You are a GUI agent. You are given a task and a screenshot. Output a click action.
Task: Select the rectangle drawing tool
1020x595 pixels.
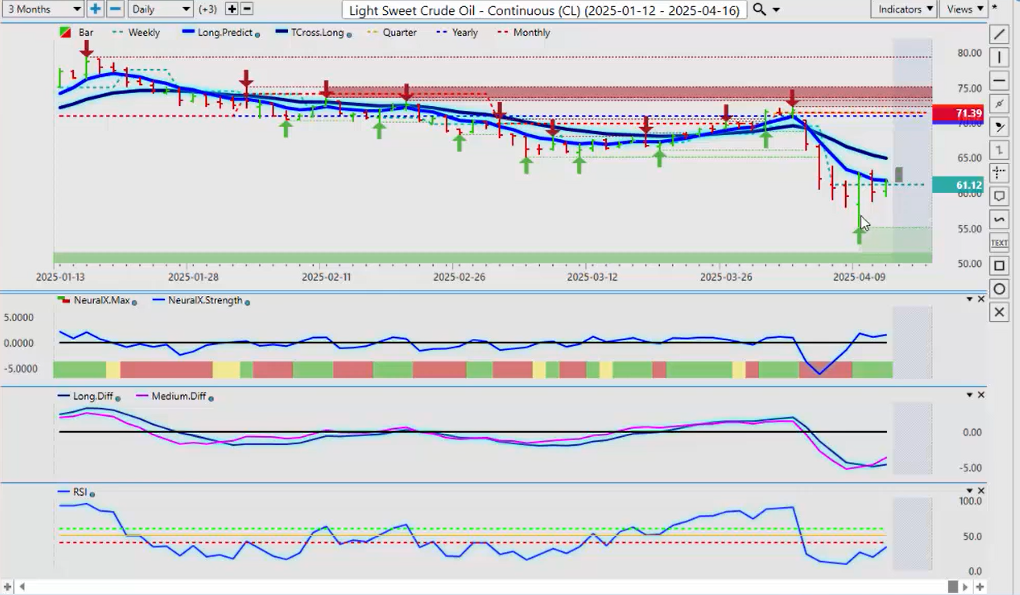(x=999, y=266)
